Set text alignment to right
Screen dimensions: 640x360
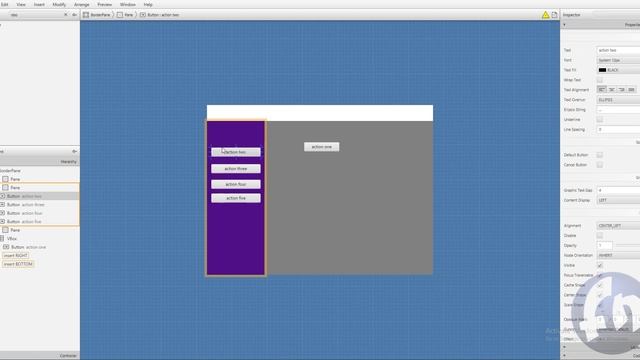[x=621, y=90]
